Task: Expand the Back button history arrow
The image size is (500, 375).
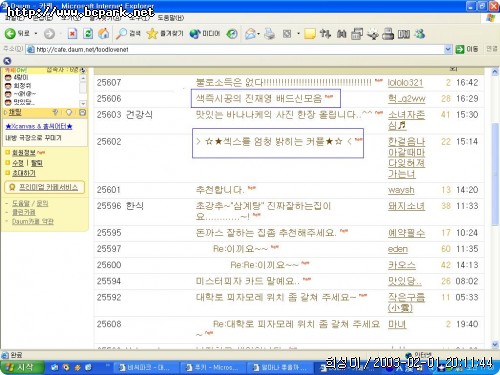Action: [x=36, y=34]
